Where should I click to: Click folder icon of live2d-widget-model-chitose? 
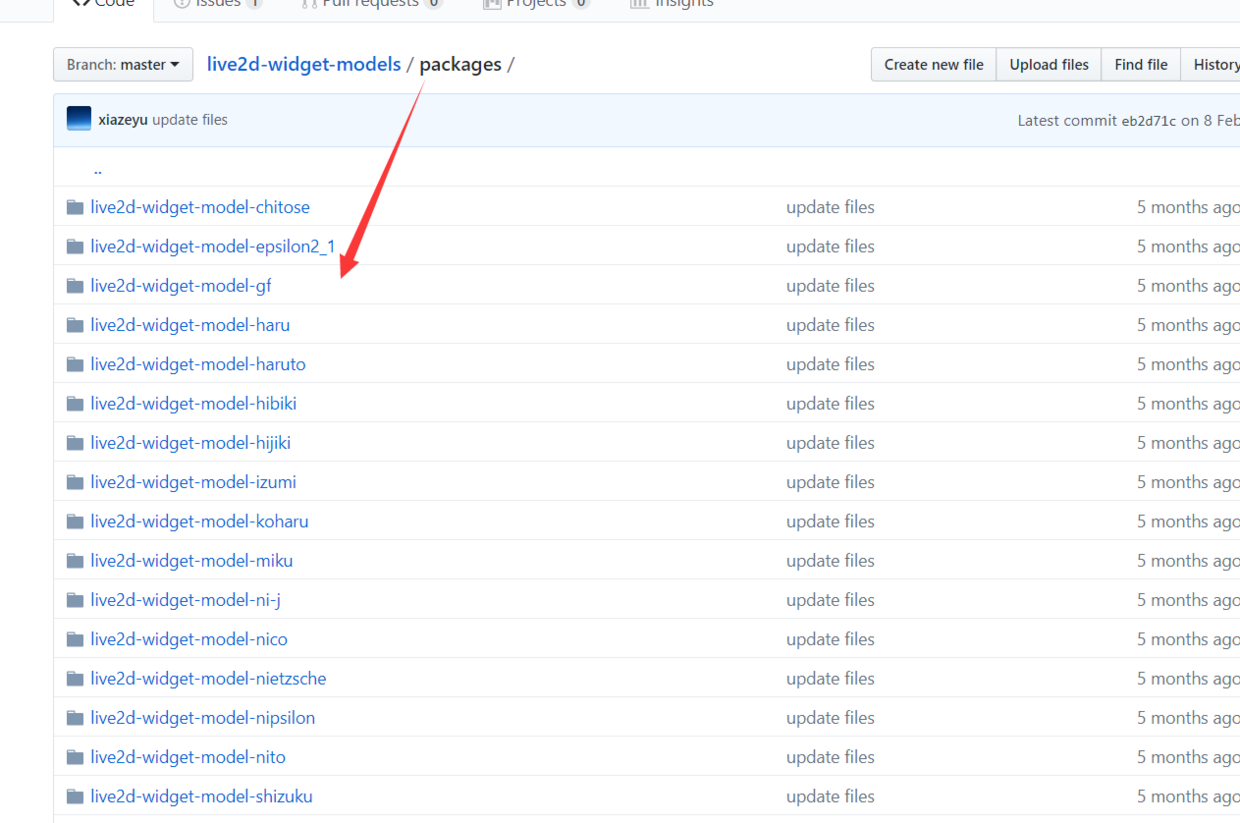[75, 207]
